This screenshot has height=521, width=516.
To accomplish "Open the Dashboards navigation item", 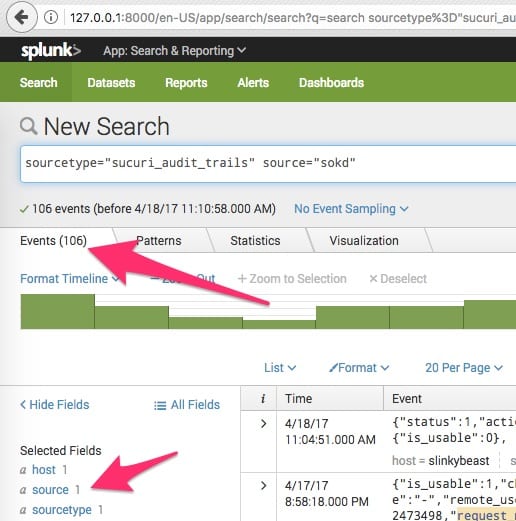I will (331, 83).
